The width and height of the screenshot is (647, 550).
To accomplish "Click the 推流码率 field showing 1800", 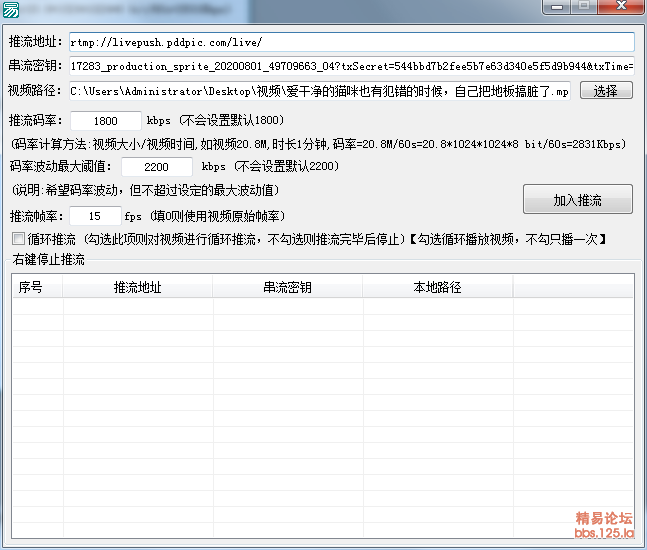I will (106, 120).
